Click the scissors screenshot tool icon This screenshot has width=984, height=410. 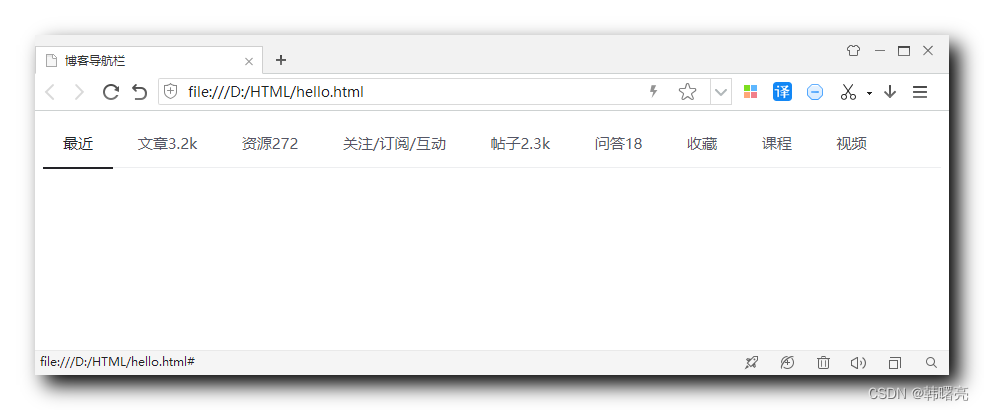tap(848, 92)
